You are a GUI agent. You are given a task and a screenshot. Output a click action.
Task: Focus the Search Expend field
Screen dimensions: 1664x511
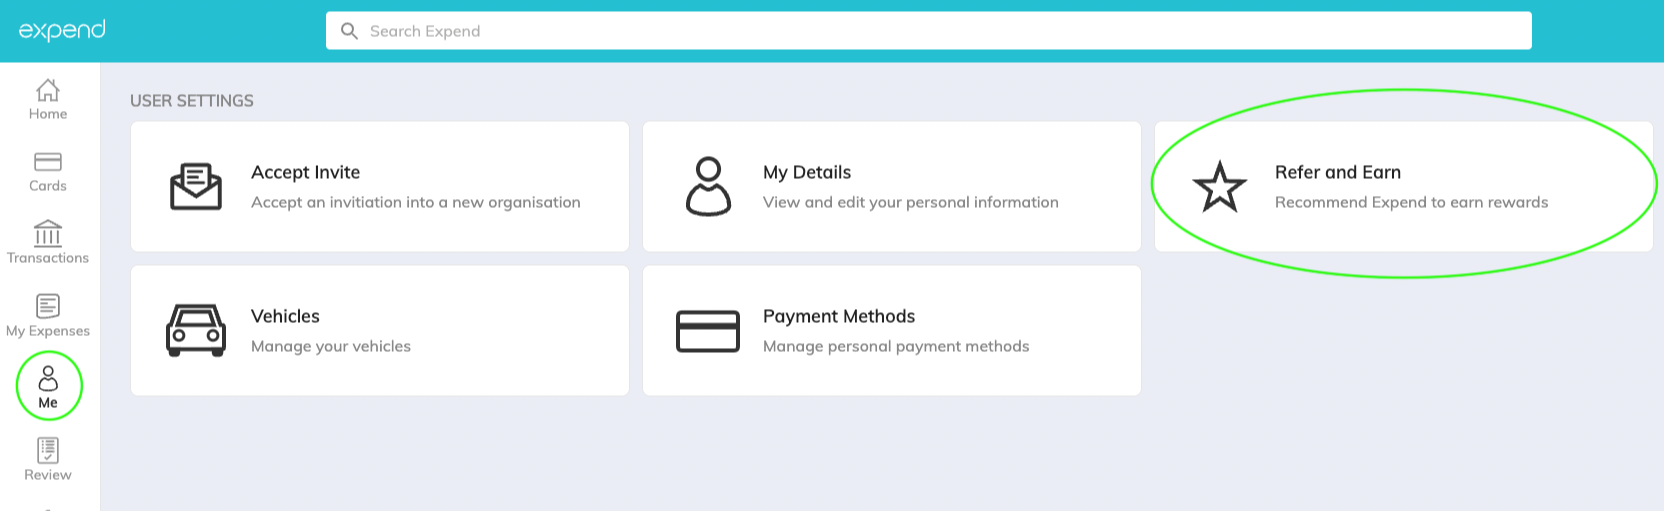[x=928, y=31]
